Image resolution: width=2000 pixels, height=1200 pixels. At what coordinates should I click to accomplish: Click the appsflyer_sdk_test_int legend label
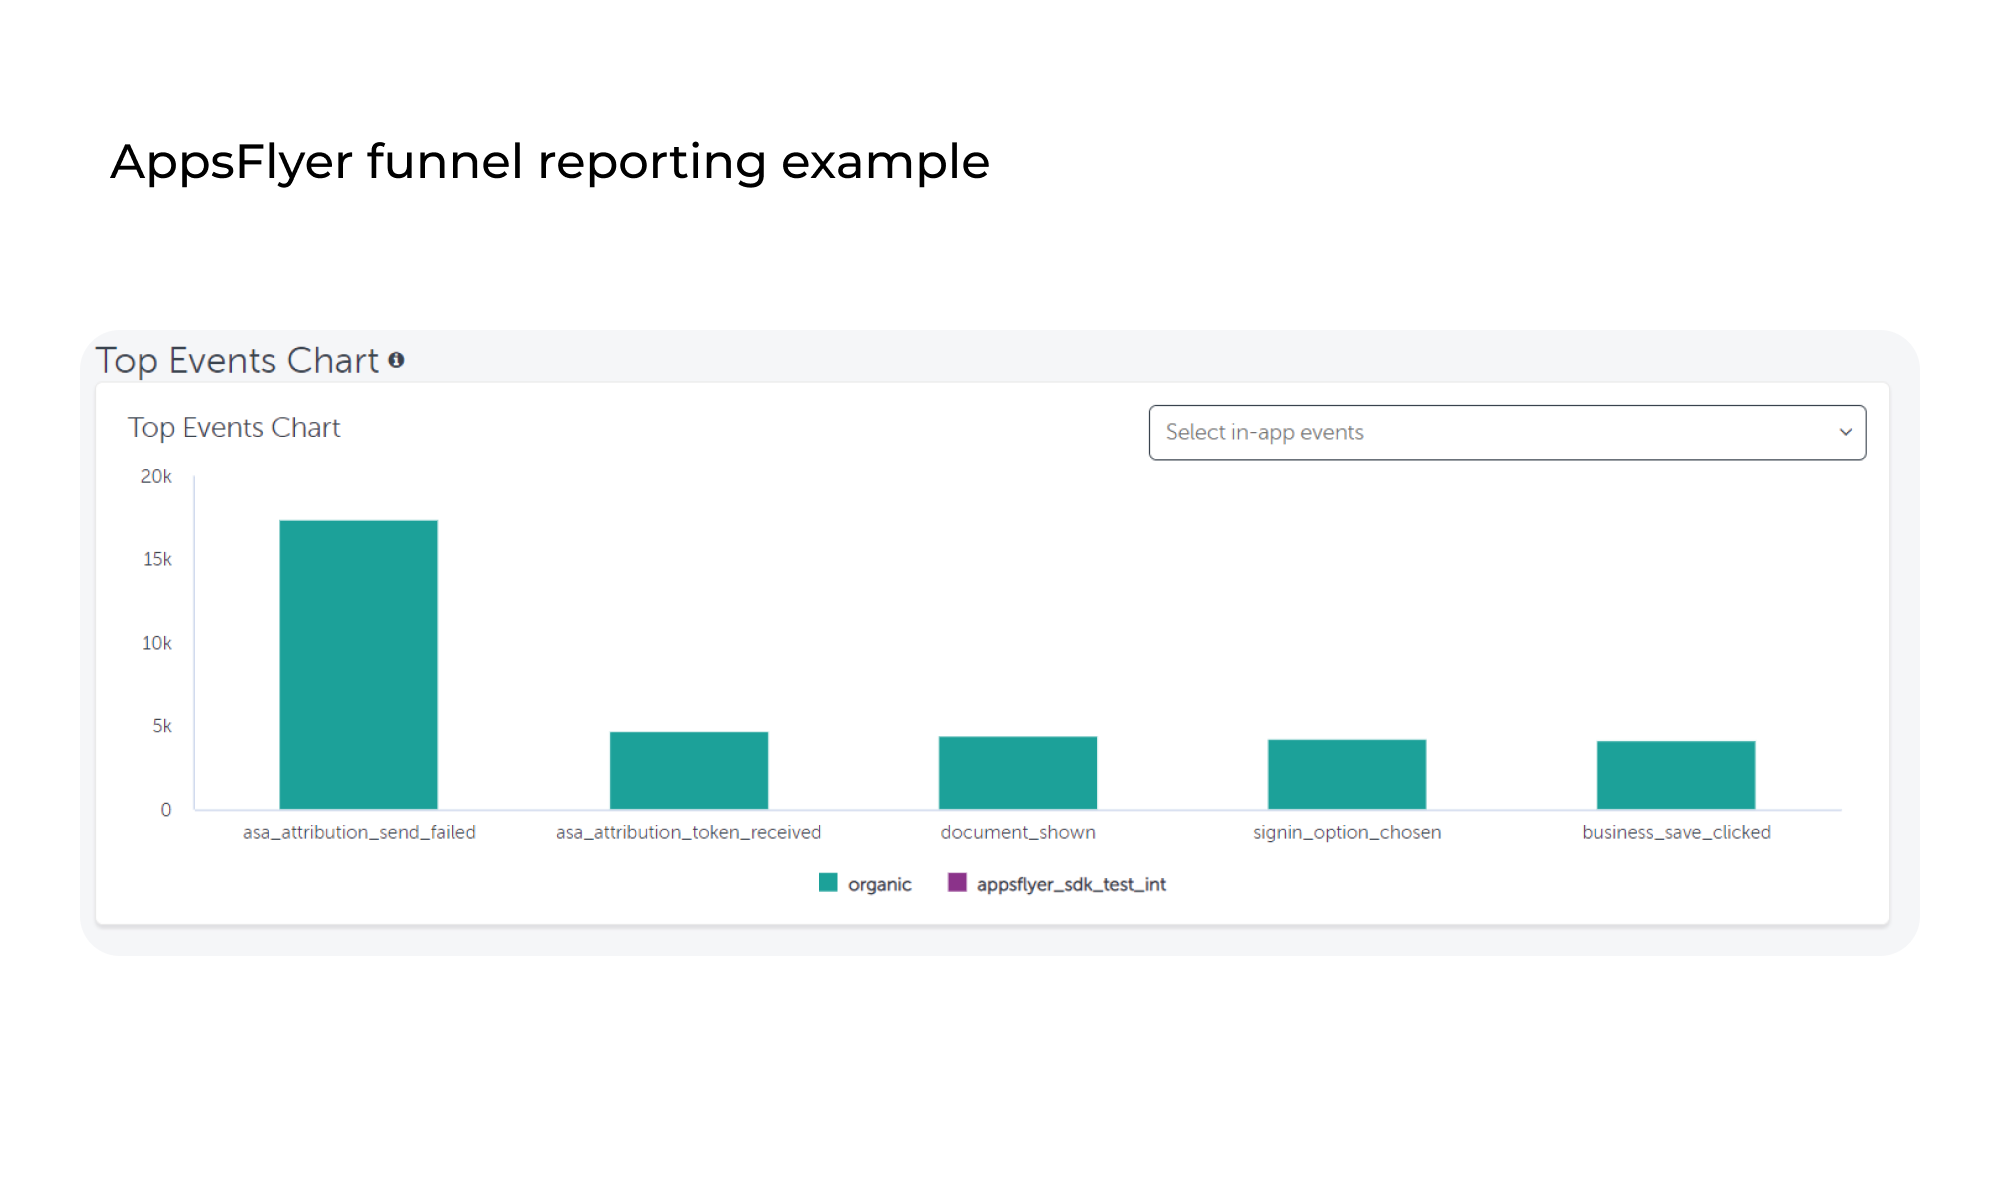tap(1071, 884)
